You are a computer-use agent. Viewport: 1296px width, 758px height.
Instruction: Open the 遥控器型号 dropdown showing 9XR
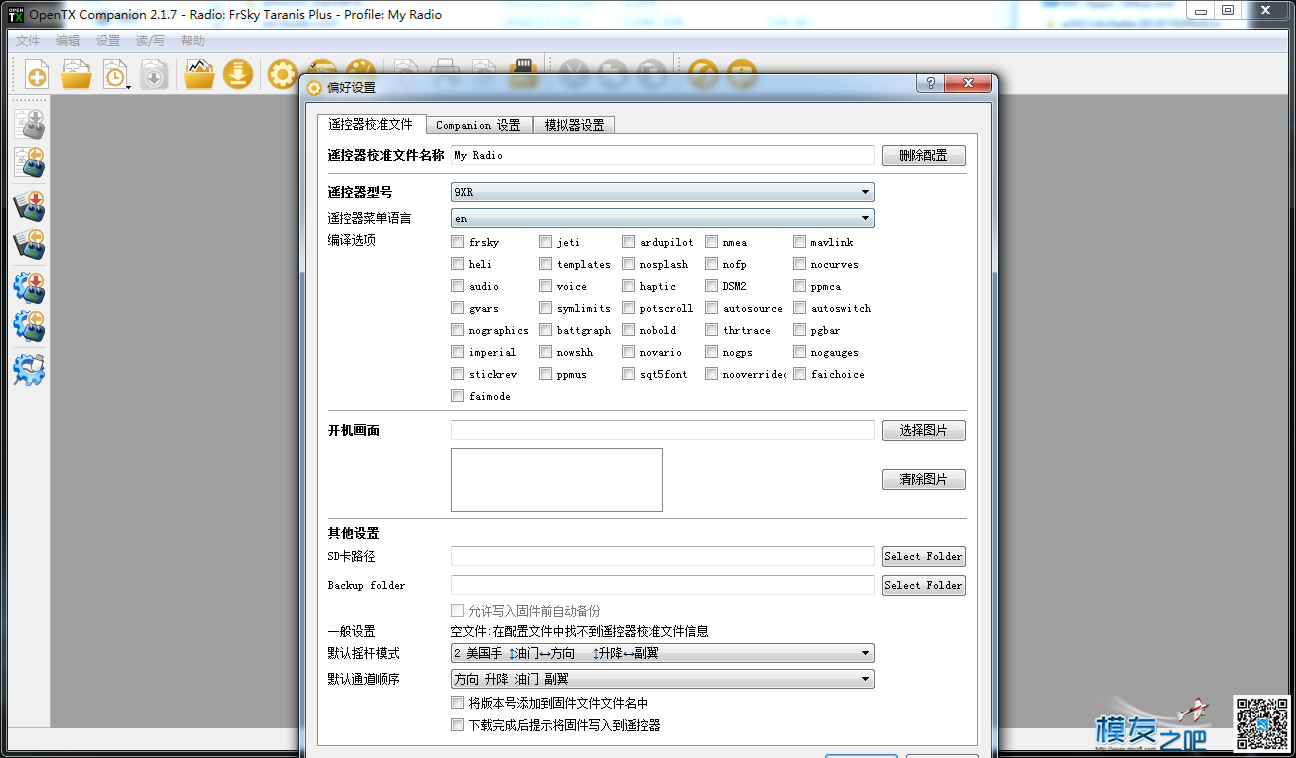tap(662, 192)
